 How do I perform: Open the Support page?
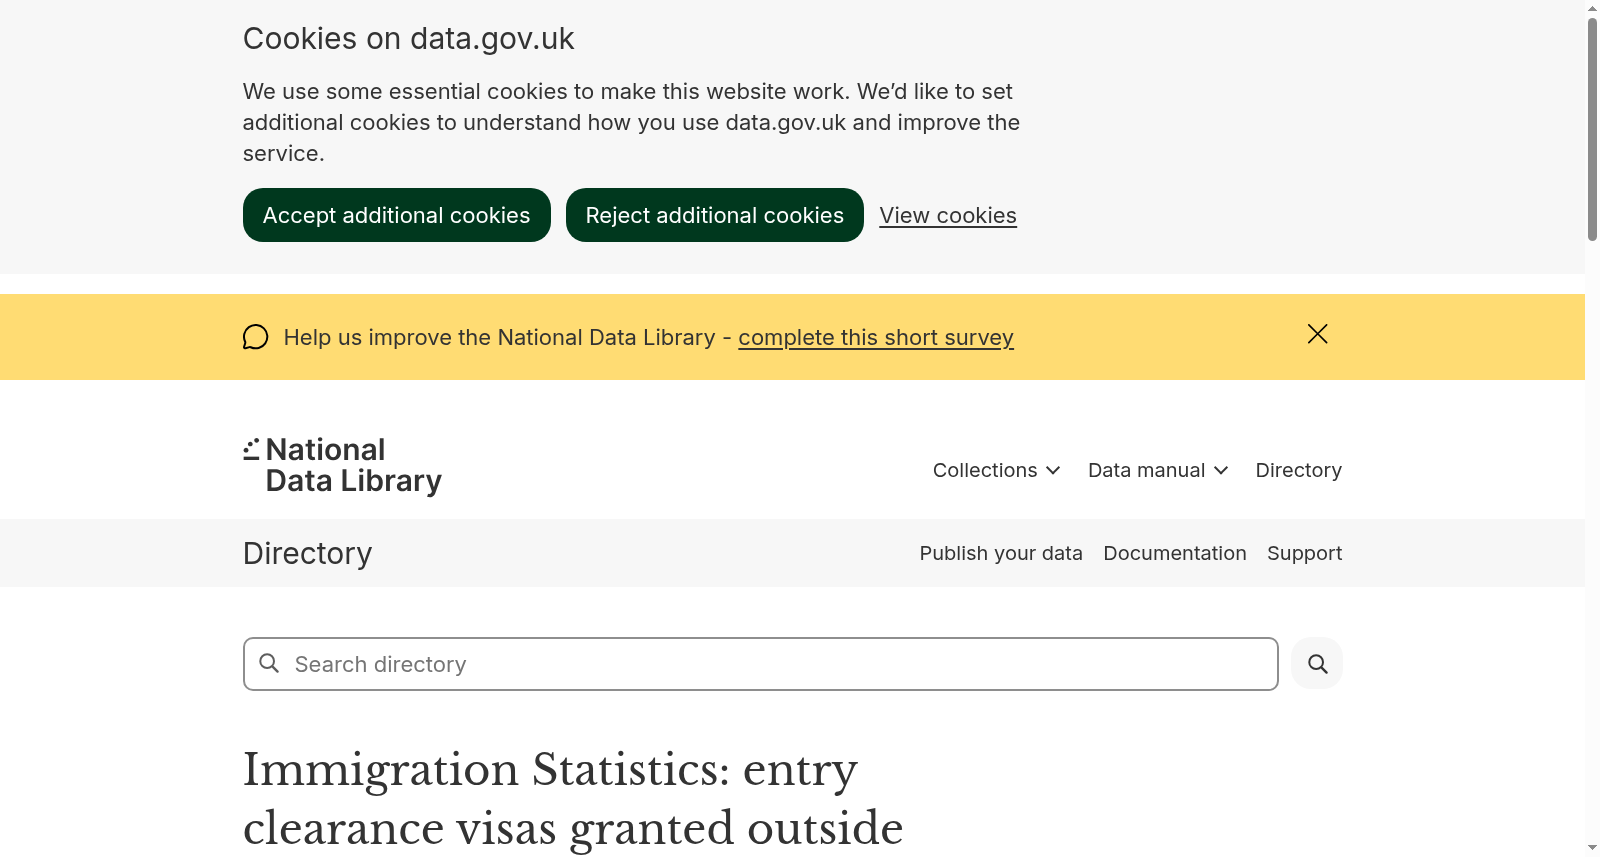click(1304, 553)
